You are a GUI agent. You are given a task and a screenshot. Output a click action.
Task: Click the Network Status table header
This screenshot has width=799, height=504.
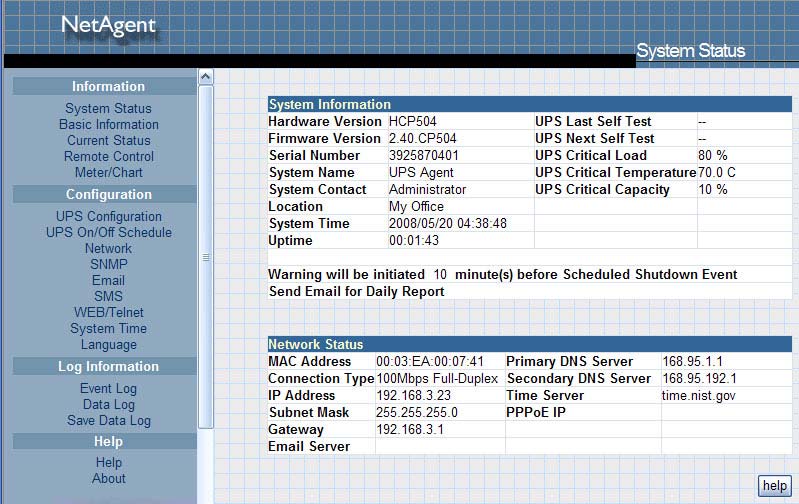pos(529,344)
